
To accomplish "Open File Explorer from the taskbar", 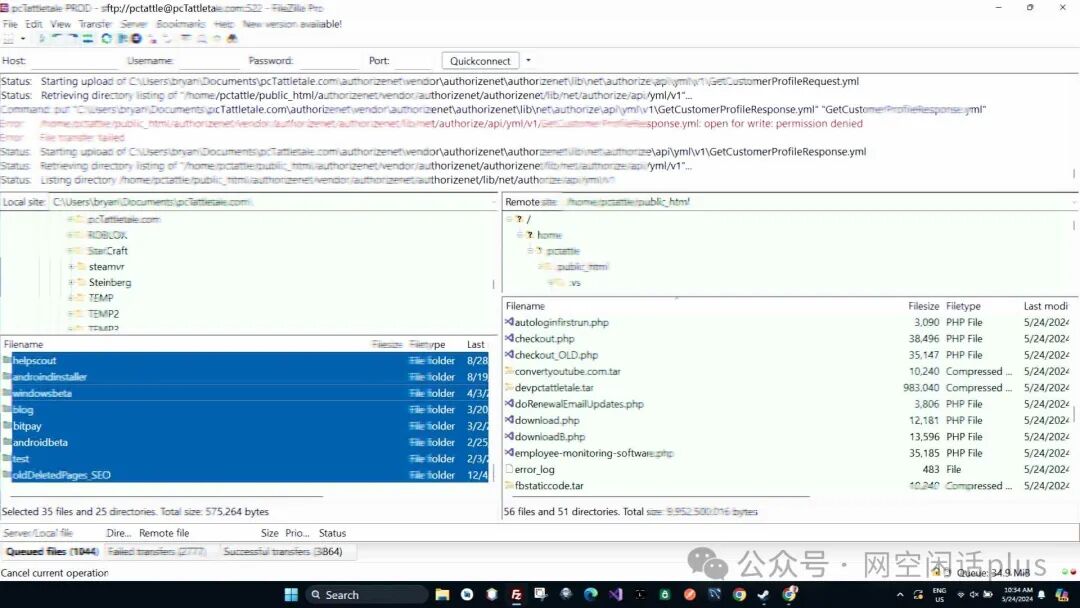I will [x=442, y=594].
